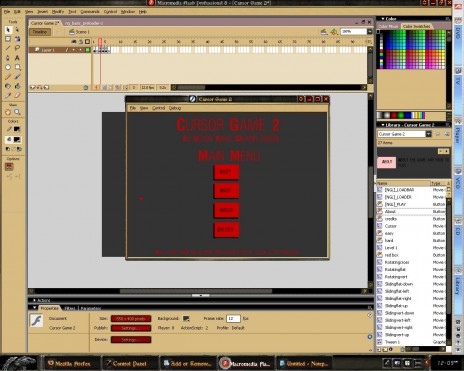The width and height of the screenshot is (464, 371).
Task: Open the Color panel options menu
Action: point(447,19)
